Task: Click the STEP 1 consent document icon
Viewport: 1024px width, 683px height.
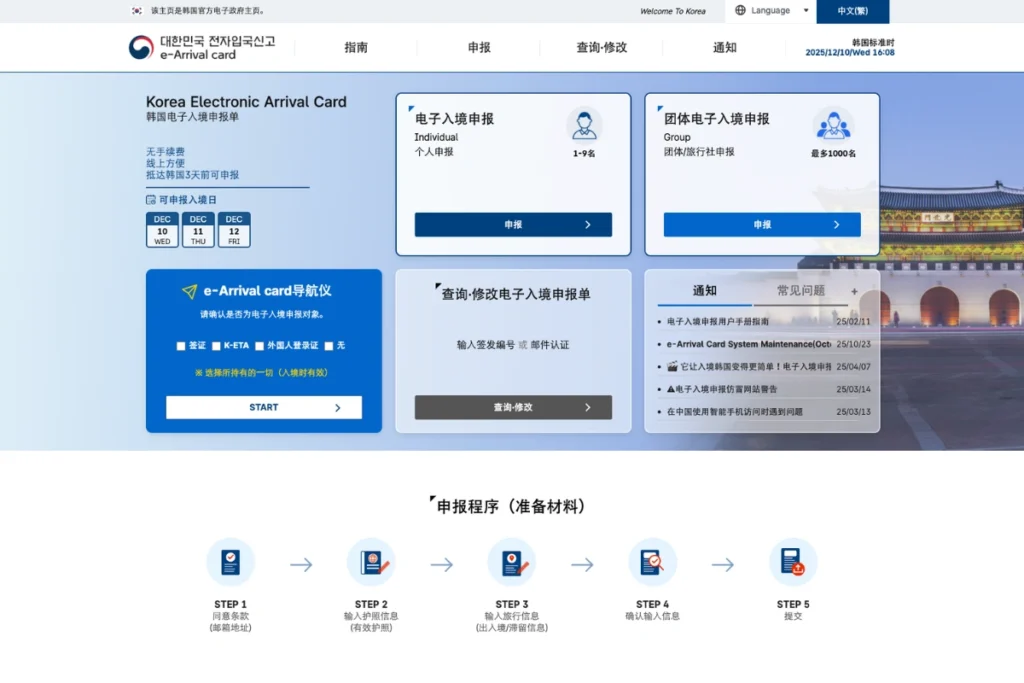Action: tap(230, 561)
